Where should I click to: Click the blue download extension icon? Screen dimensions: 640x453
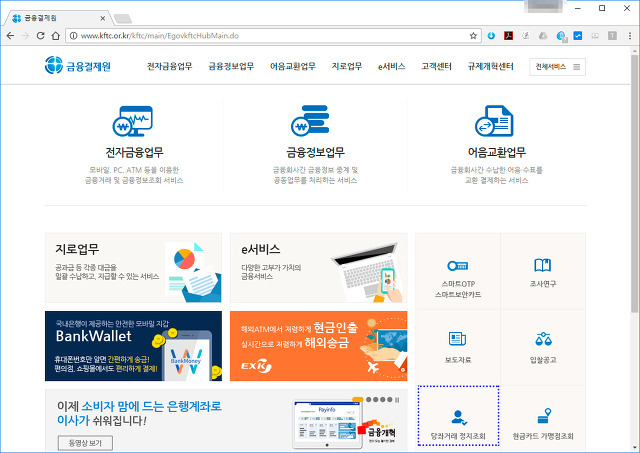[x=491, y=36]
